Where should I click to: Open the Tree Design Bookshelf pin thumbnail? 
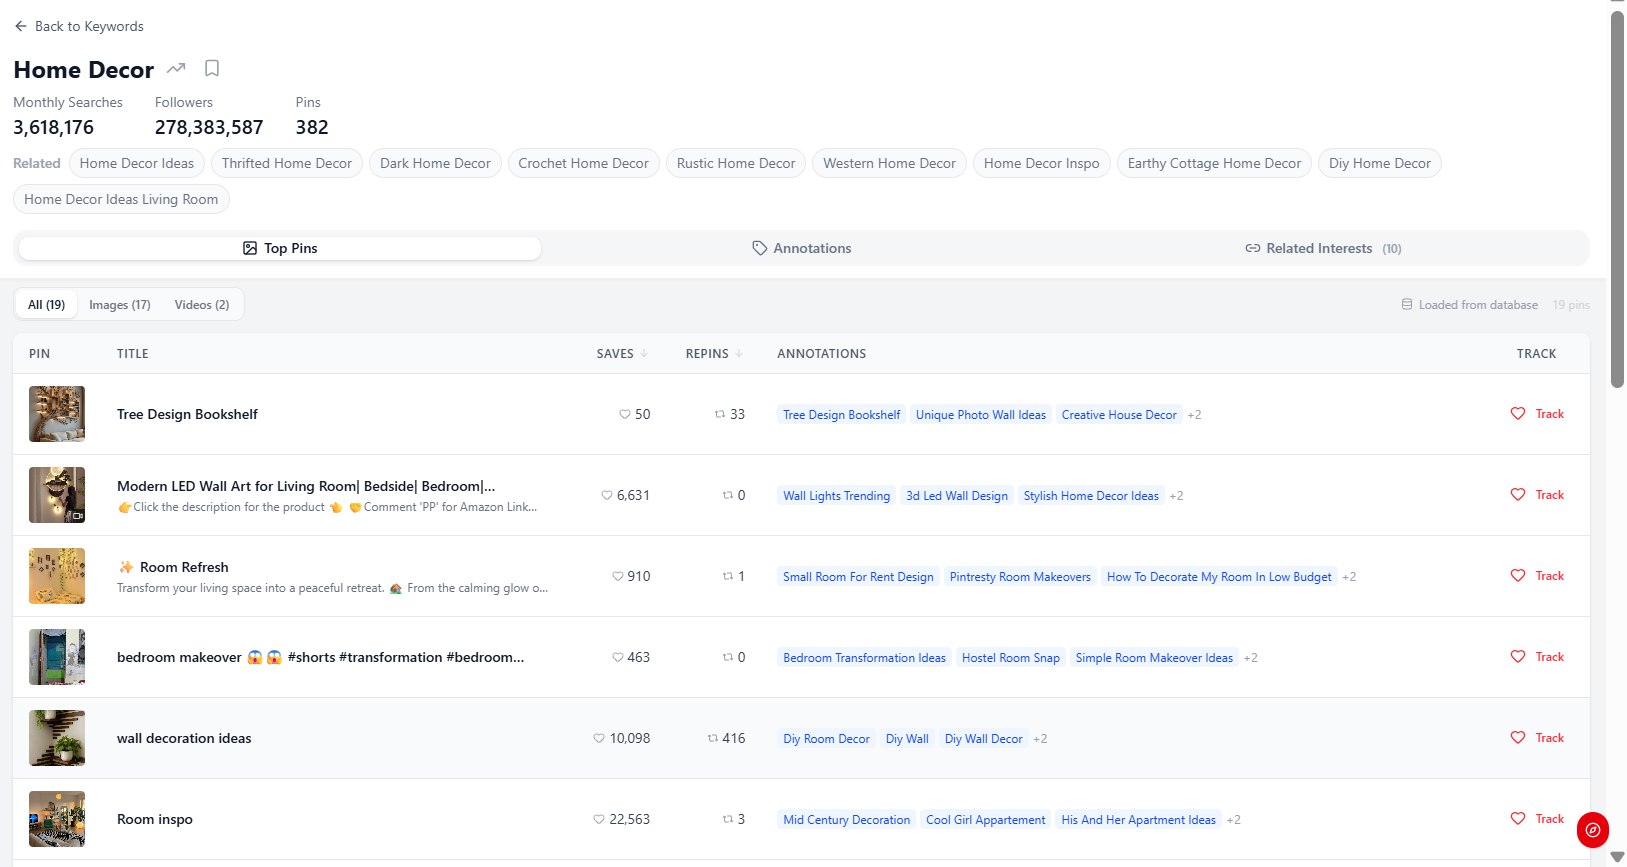pyautogui.click(x=57, y=414)
